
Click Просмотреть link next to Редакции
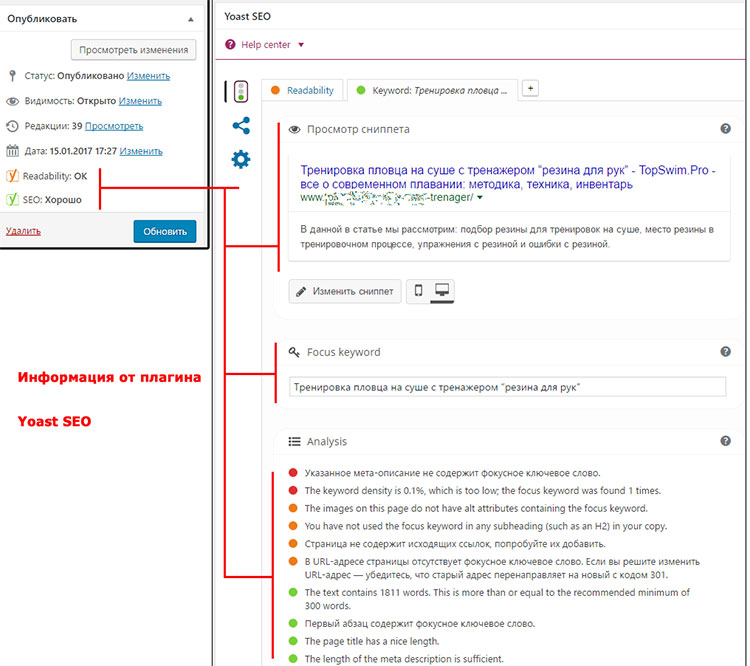pyautogui.click(x=114, y=126)
